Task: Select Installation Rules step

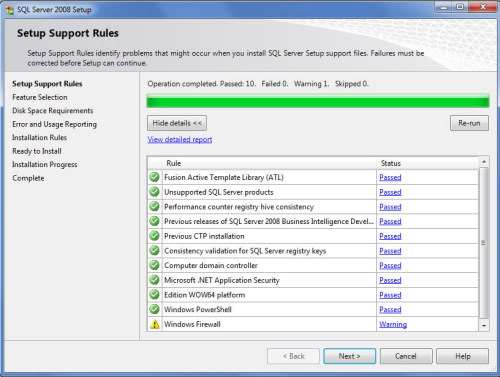Action: [x=39, y=137]
